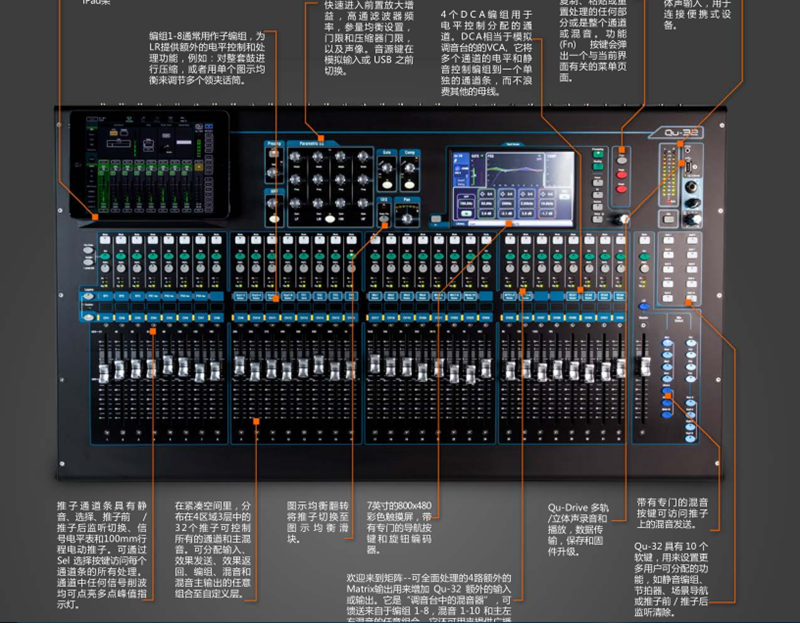The height and width of the screenshot is (623, 800).
Task: Hit the green Sel key on Master strip
Action: [644, 256]
